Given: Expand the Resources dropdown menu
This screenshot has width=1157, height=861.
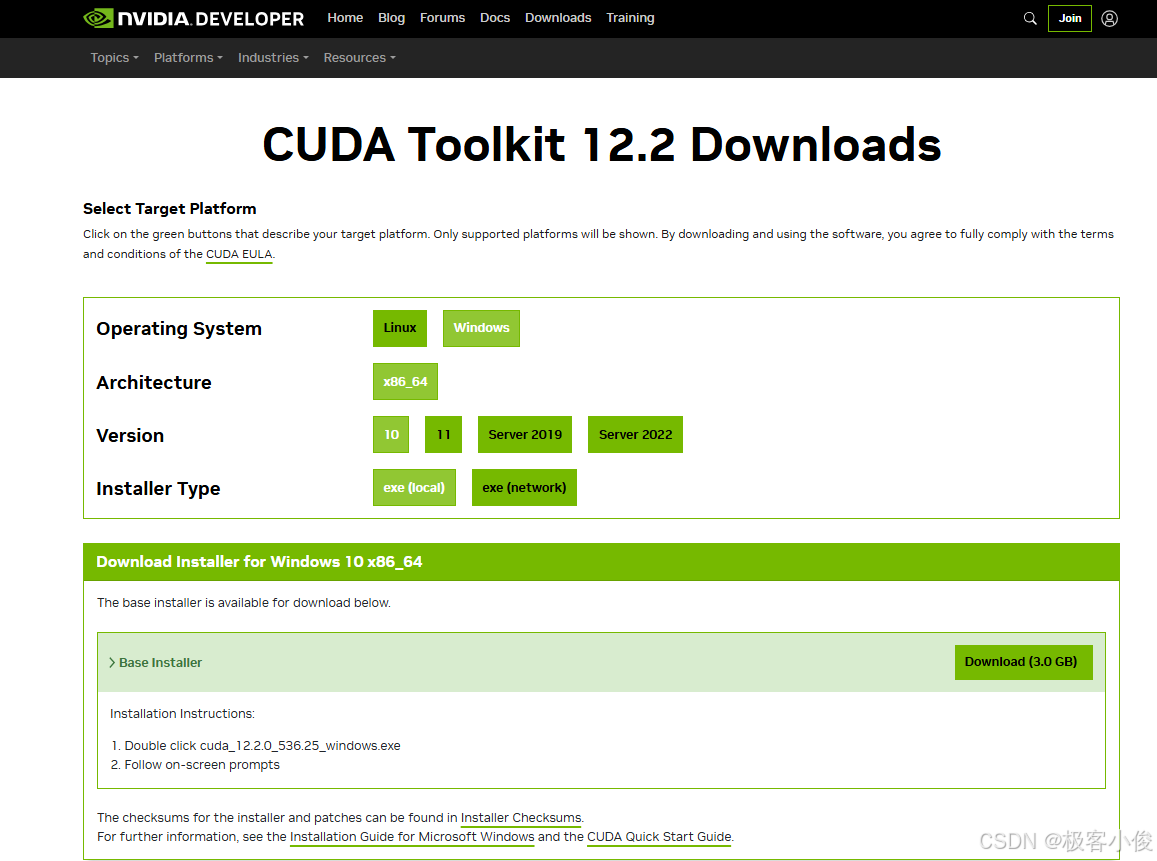Looking at the screenshot, I should (359, 58).
